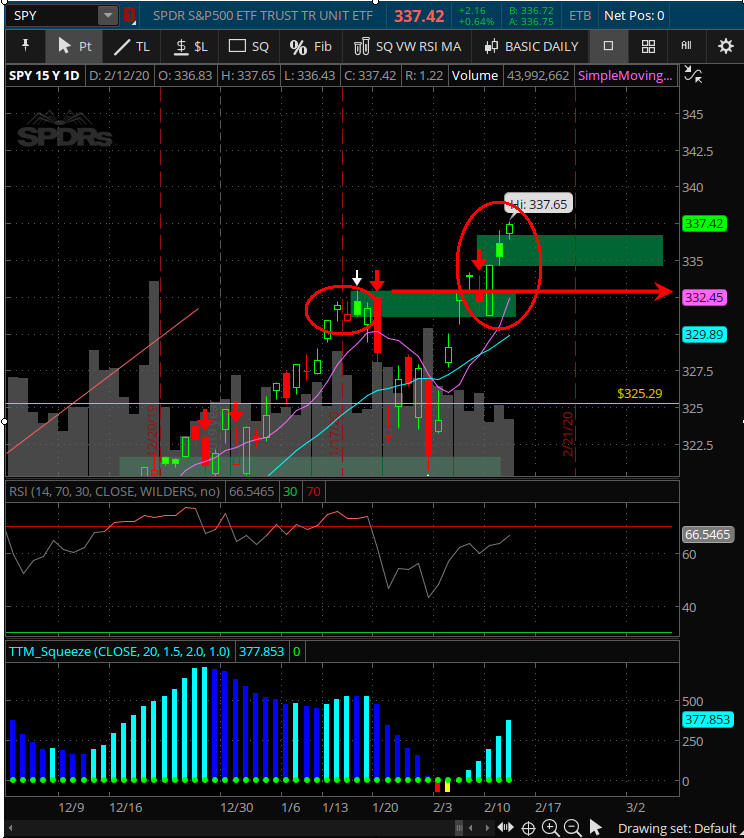
Task: Click the TTM_Squeeze study title
Action: pos(120,651)
